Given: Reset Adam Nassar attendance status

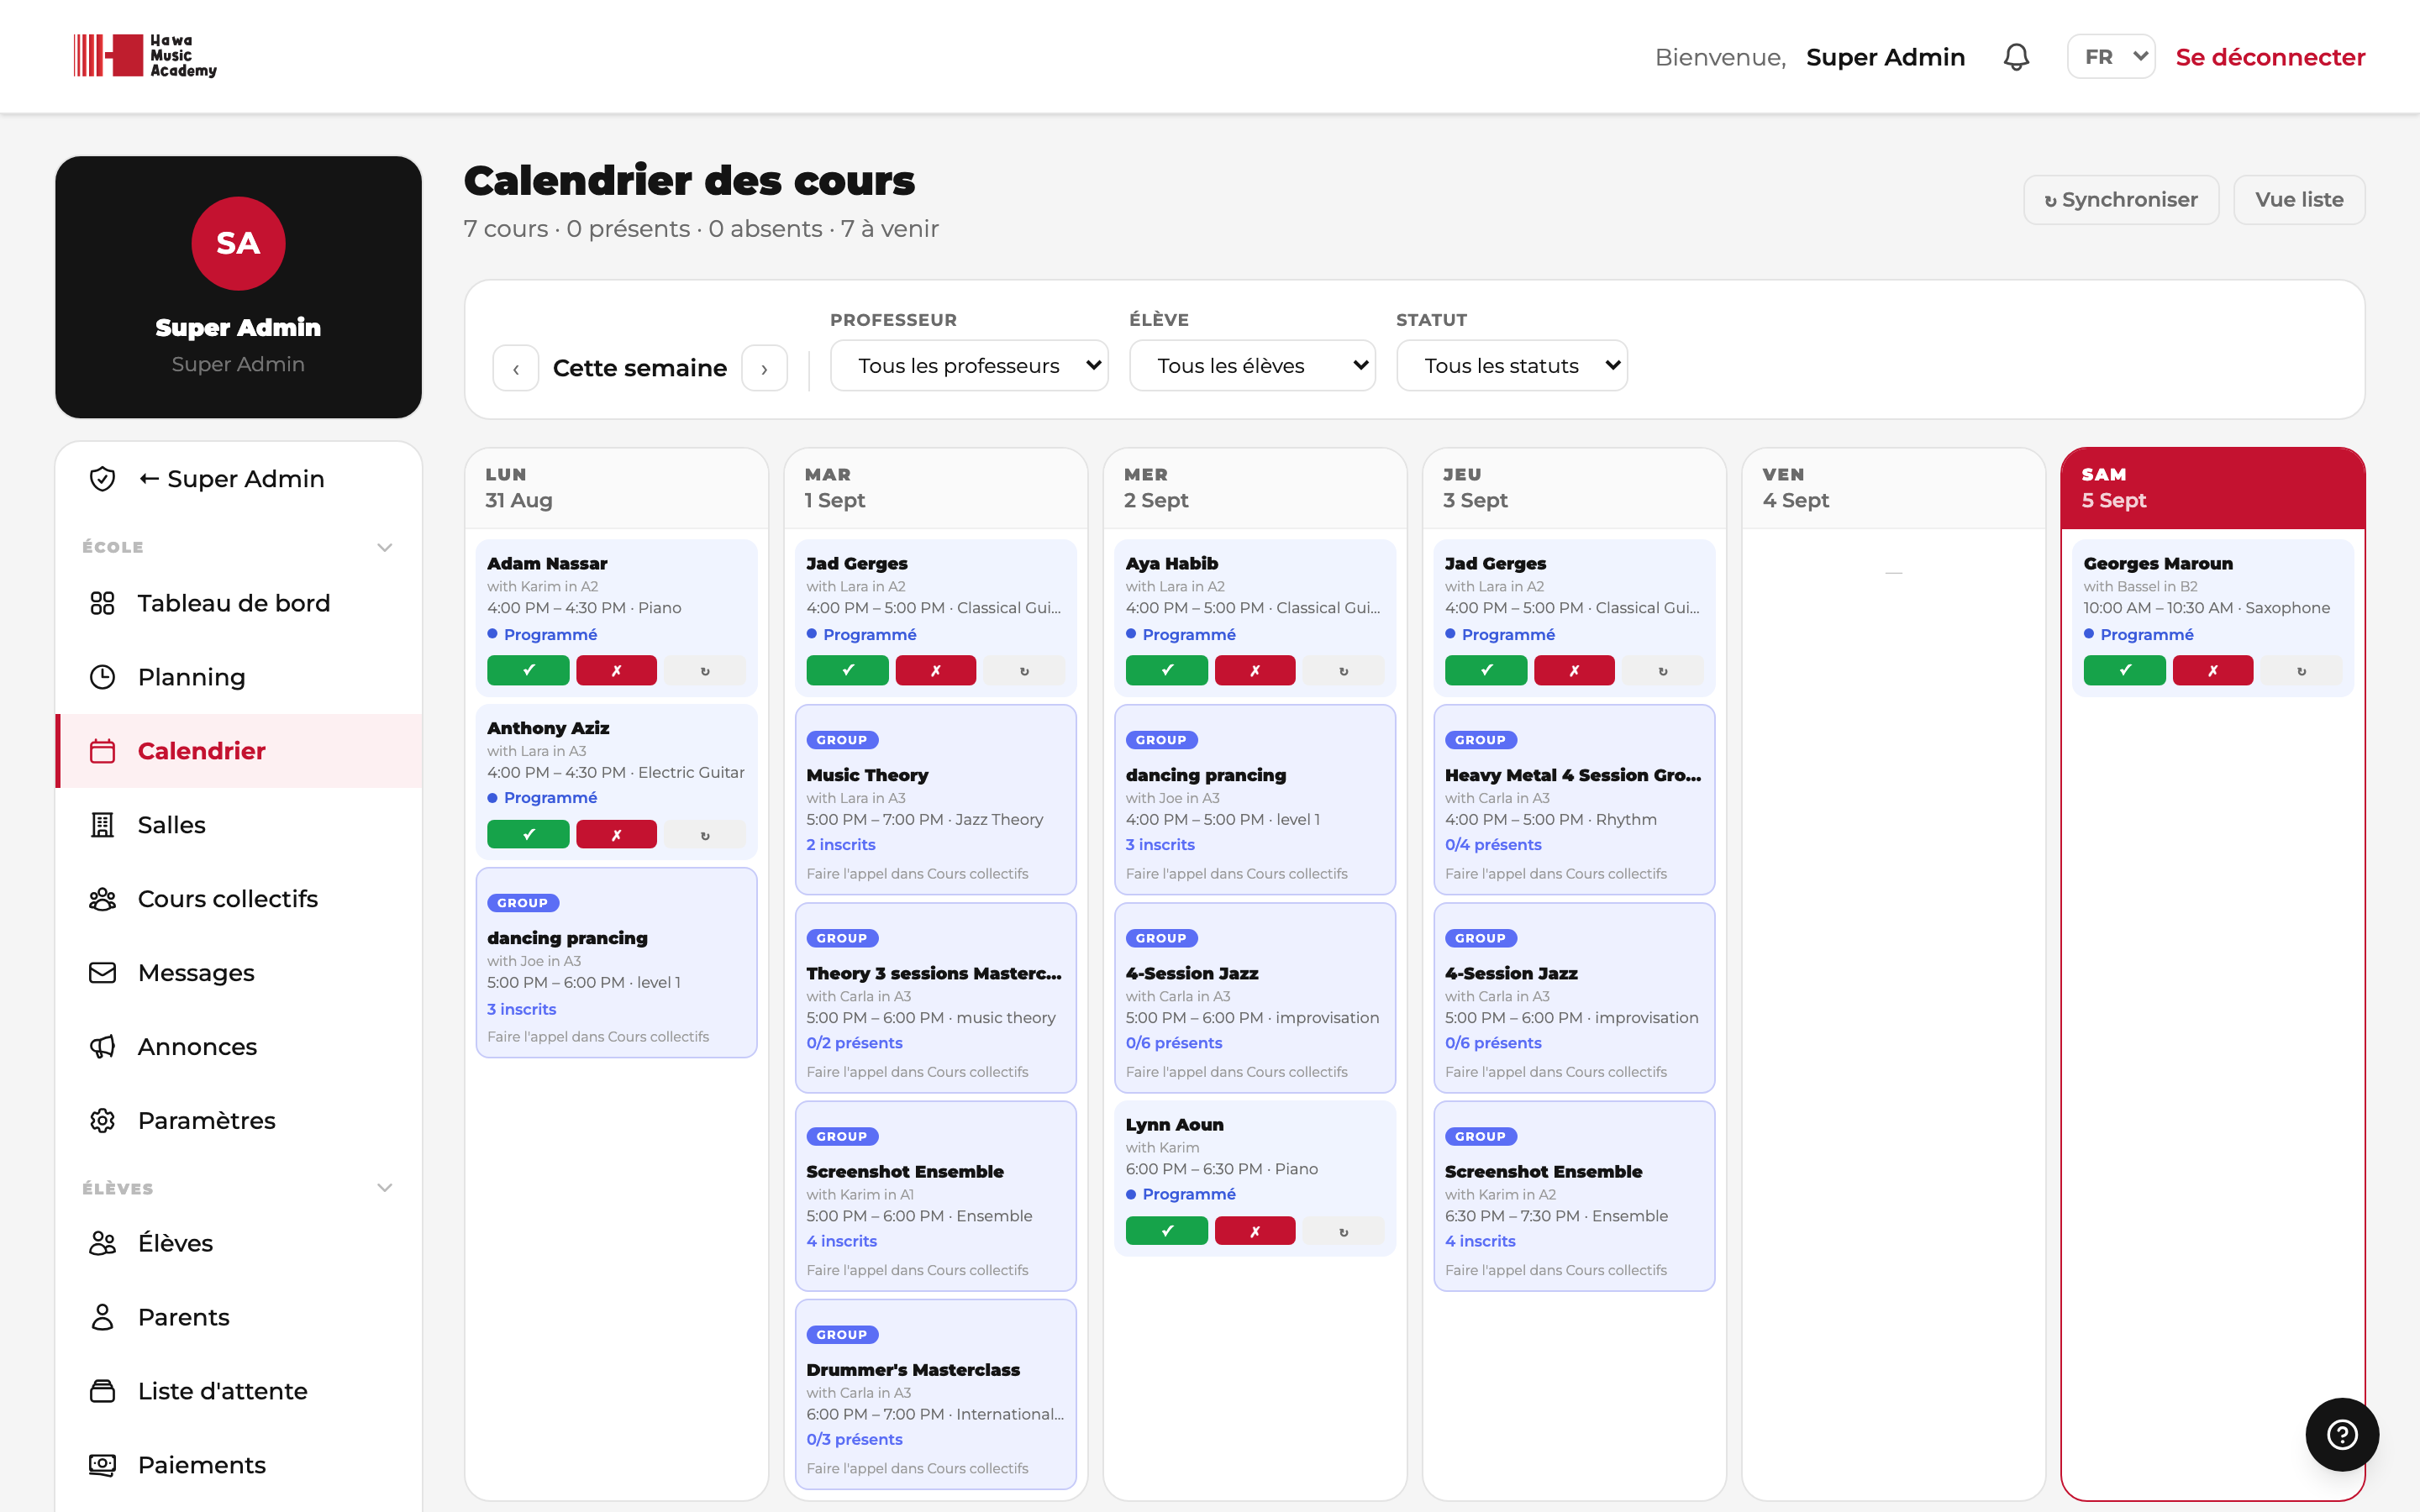Looking at the screenshot, I should coord(705,670).
